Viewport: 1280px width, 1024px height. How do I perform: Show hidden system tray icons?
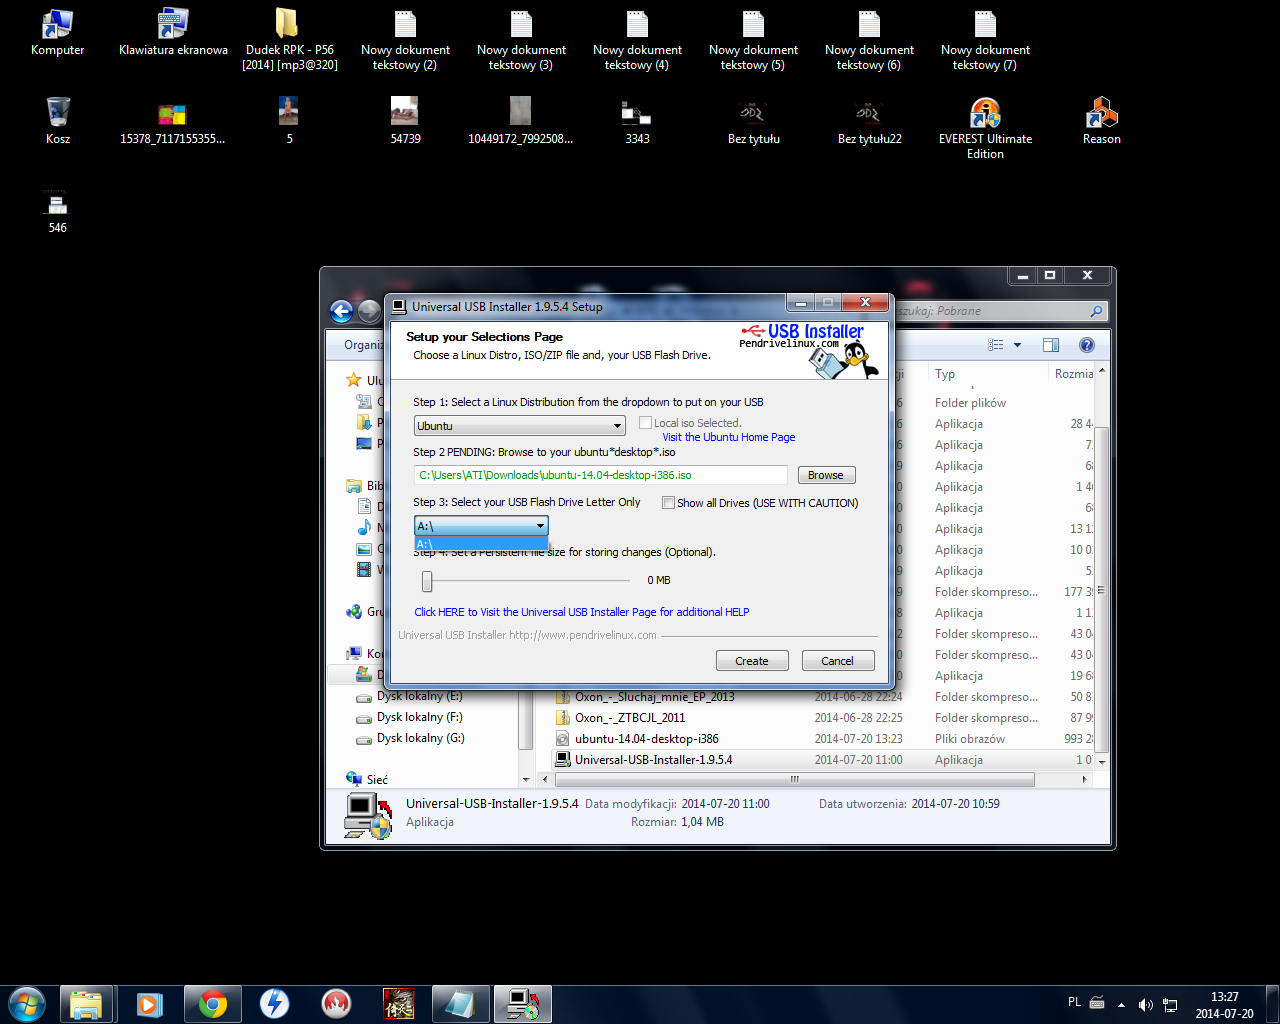coord(1121,1004)
